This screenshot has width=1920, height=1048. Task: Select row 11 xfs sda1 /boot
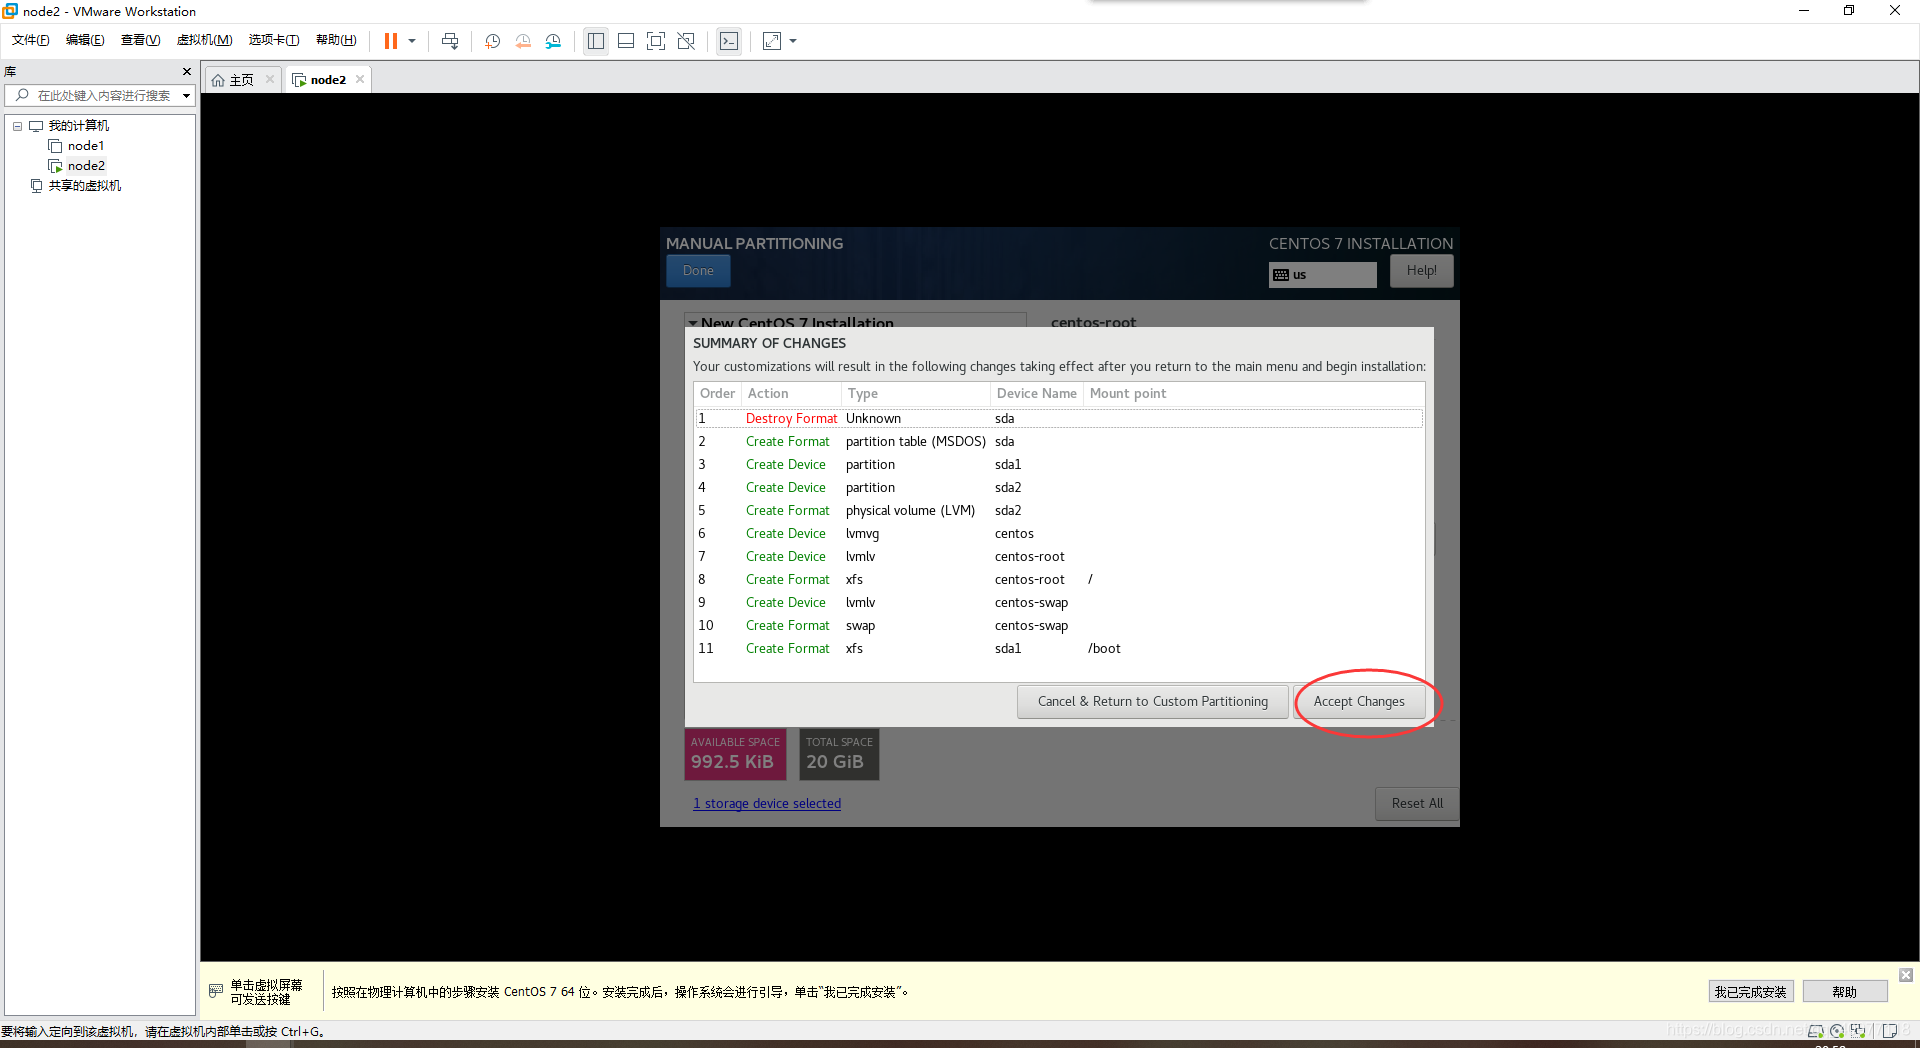pos(1059,648)
